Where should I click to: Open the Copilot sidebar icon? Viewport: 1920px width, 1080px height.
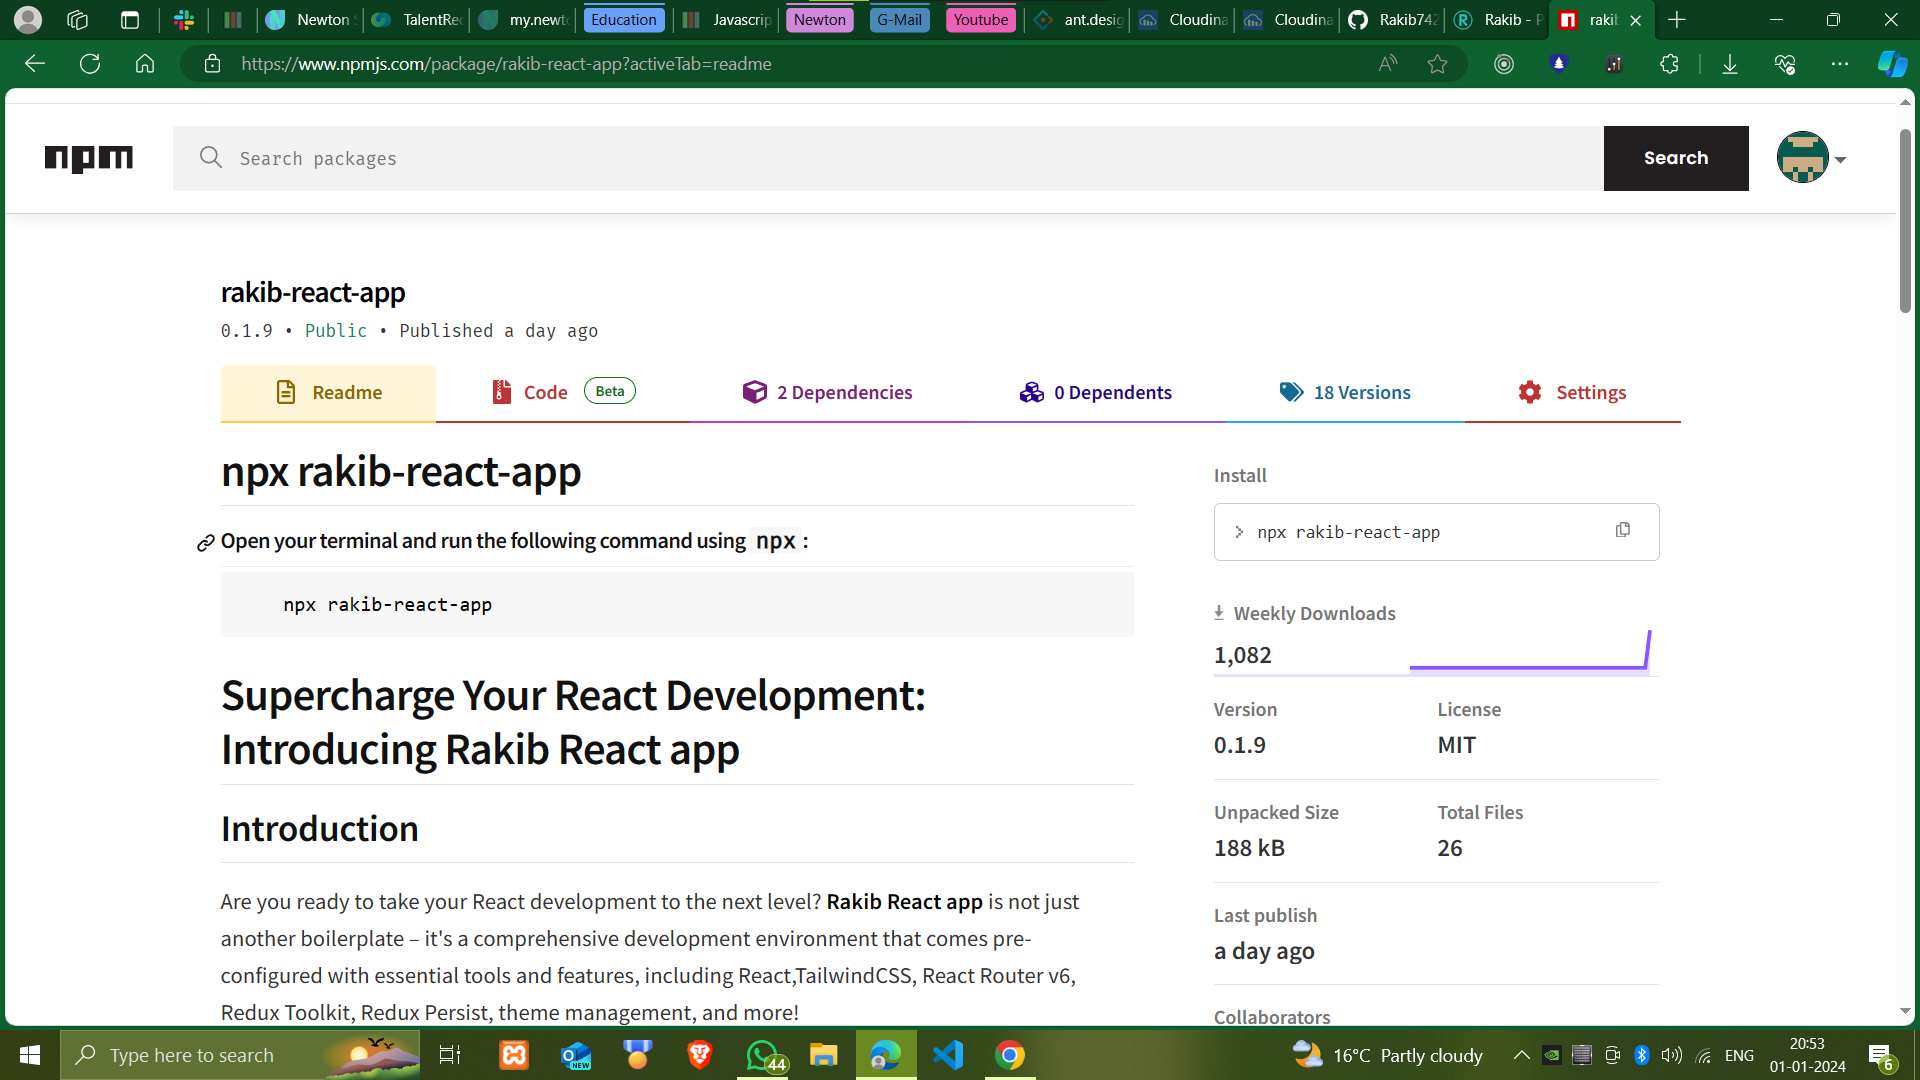1892,64
